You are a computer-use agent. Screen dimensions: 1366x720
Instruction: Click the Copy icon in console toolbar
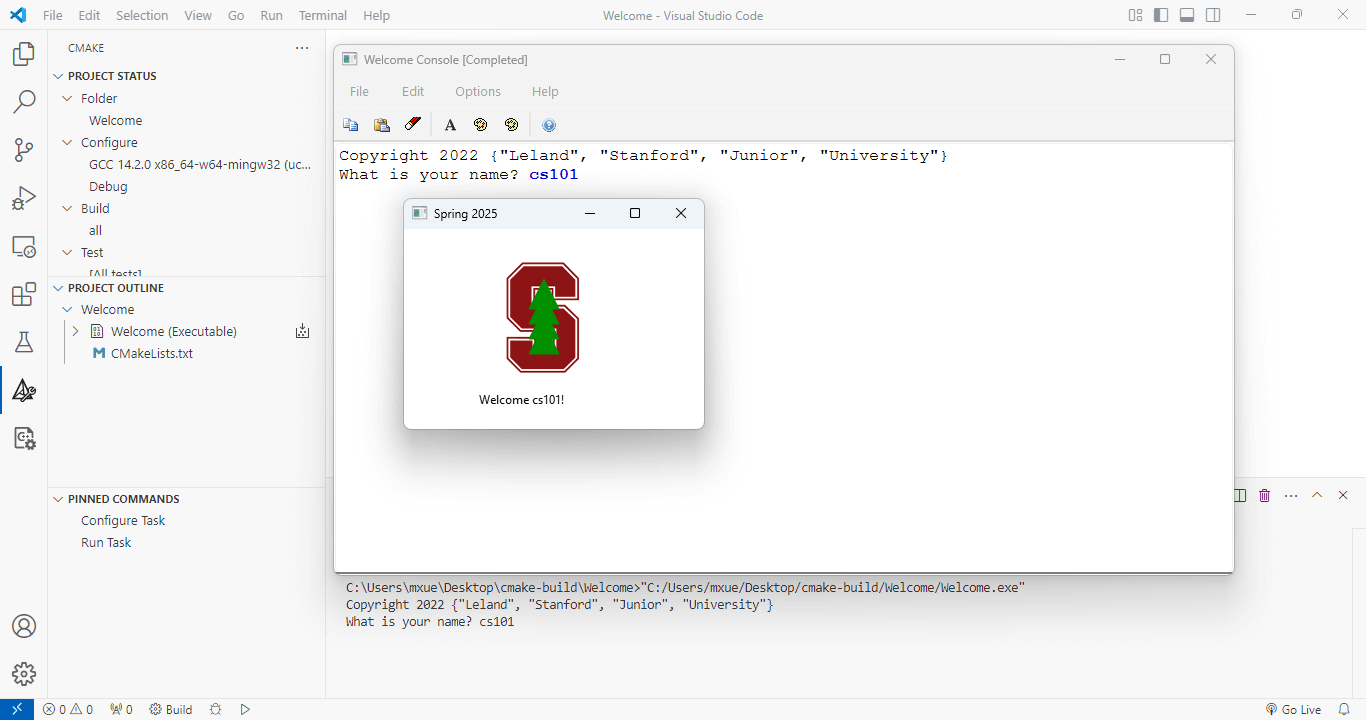351,125
